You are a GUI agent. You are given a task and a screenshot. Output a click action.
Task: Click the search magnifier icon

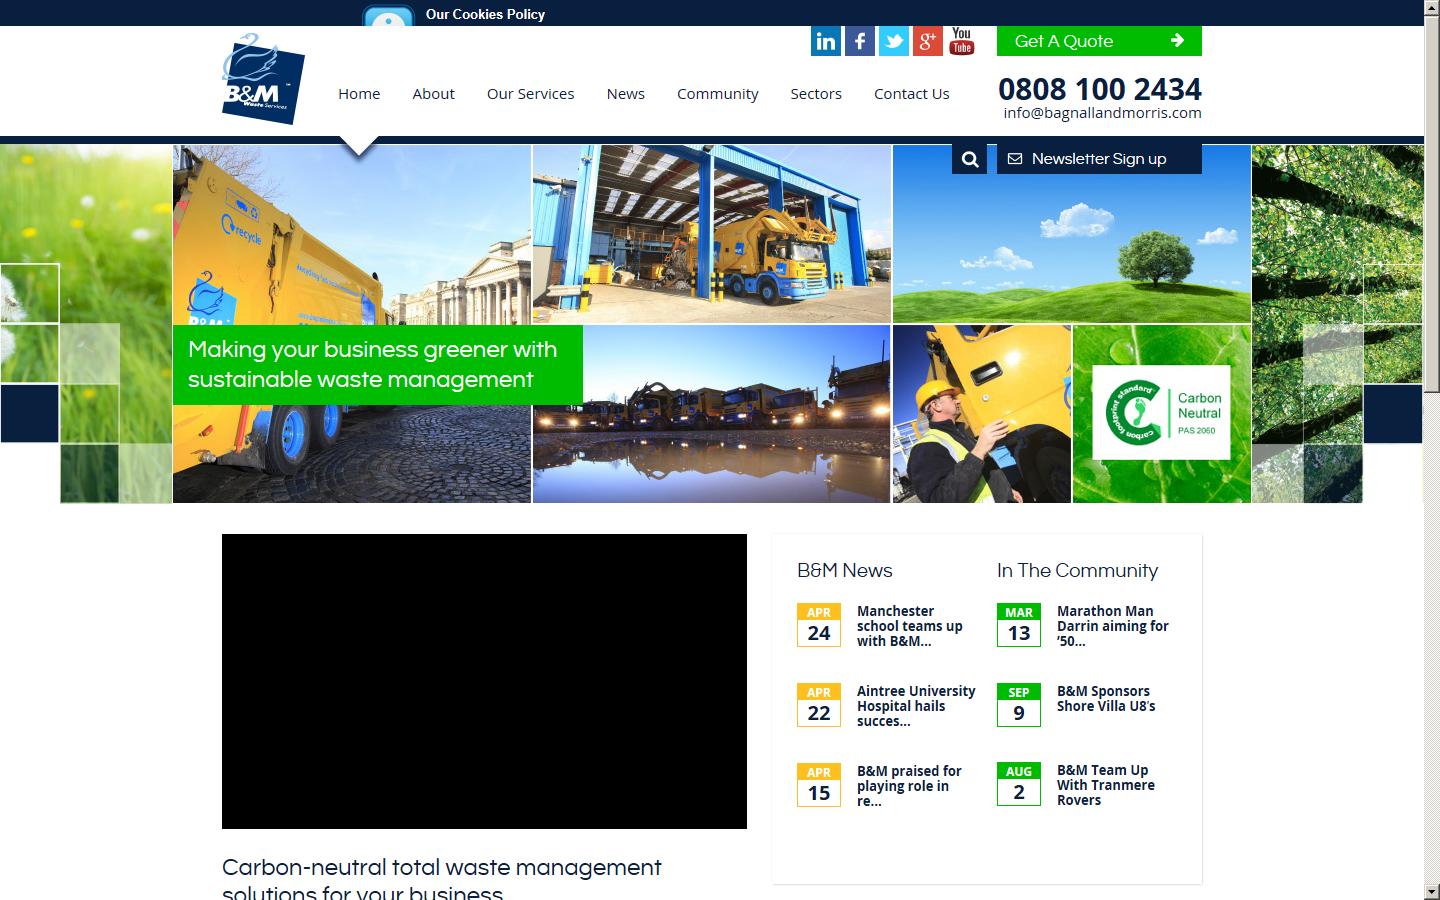970,159
